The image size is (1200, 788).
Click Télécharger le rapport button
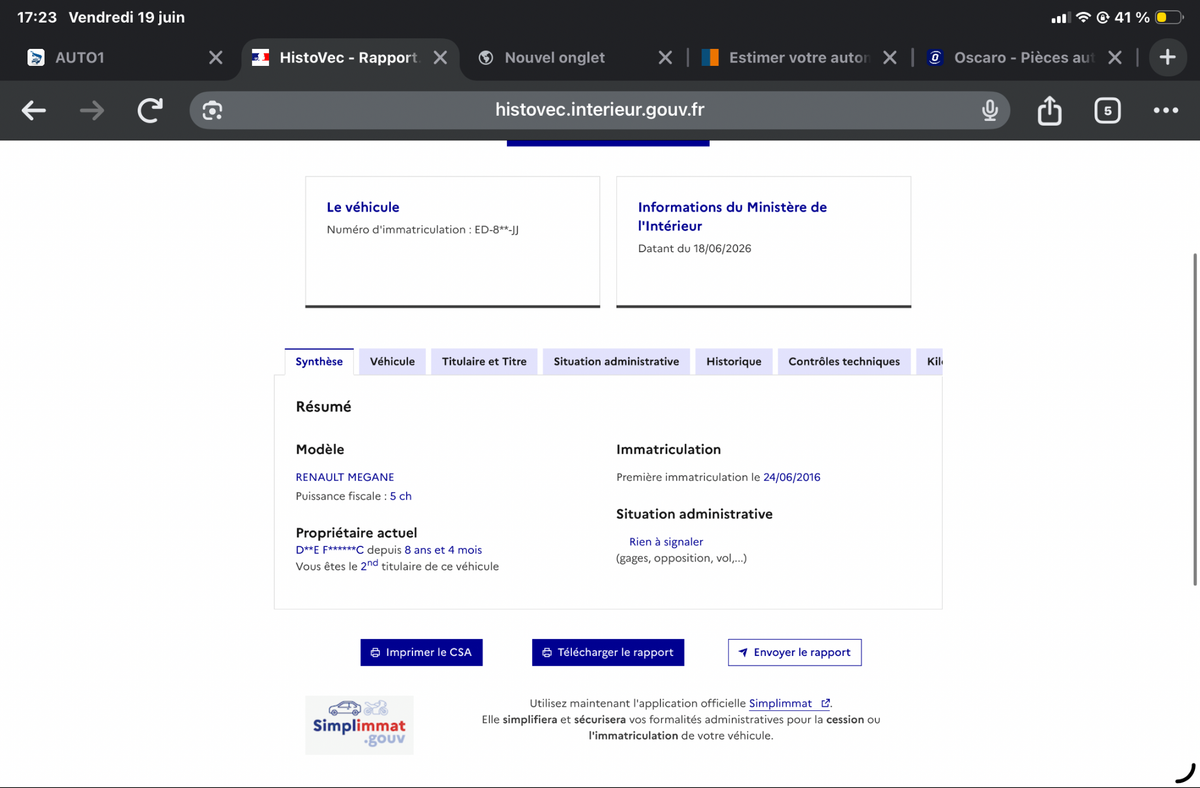tap(608, 652)
